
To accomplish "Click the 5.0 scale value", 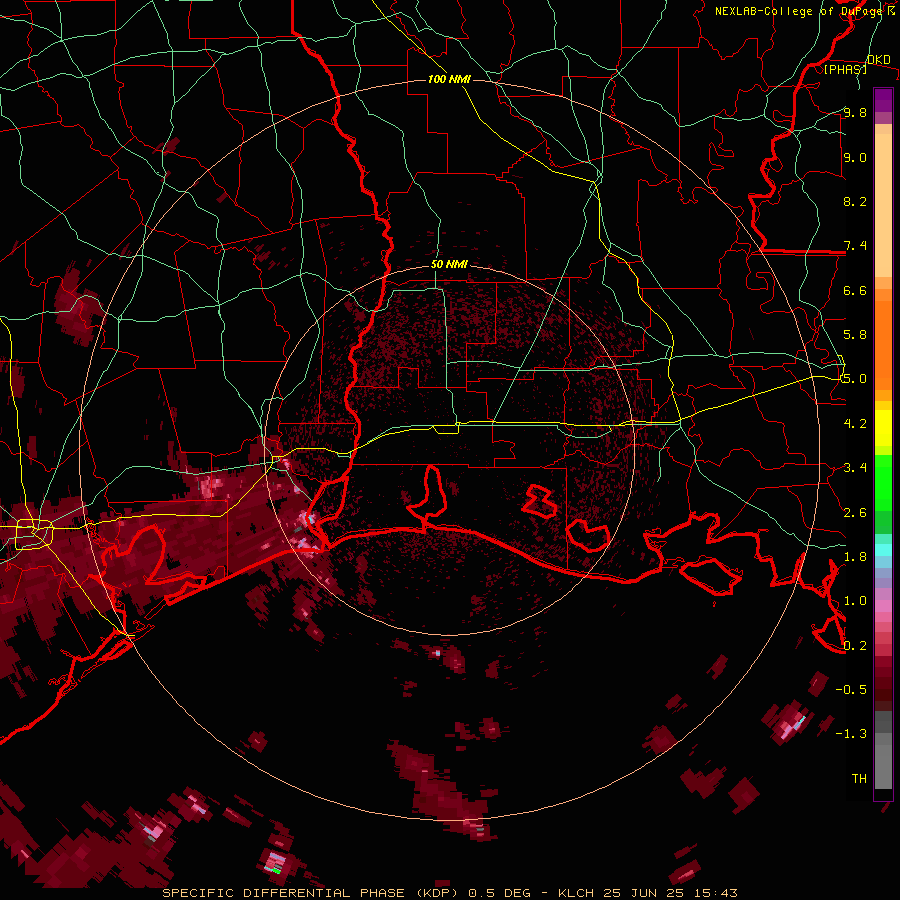I will tap(855, 379).
